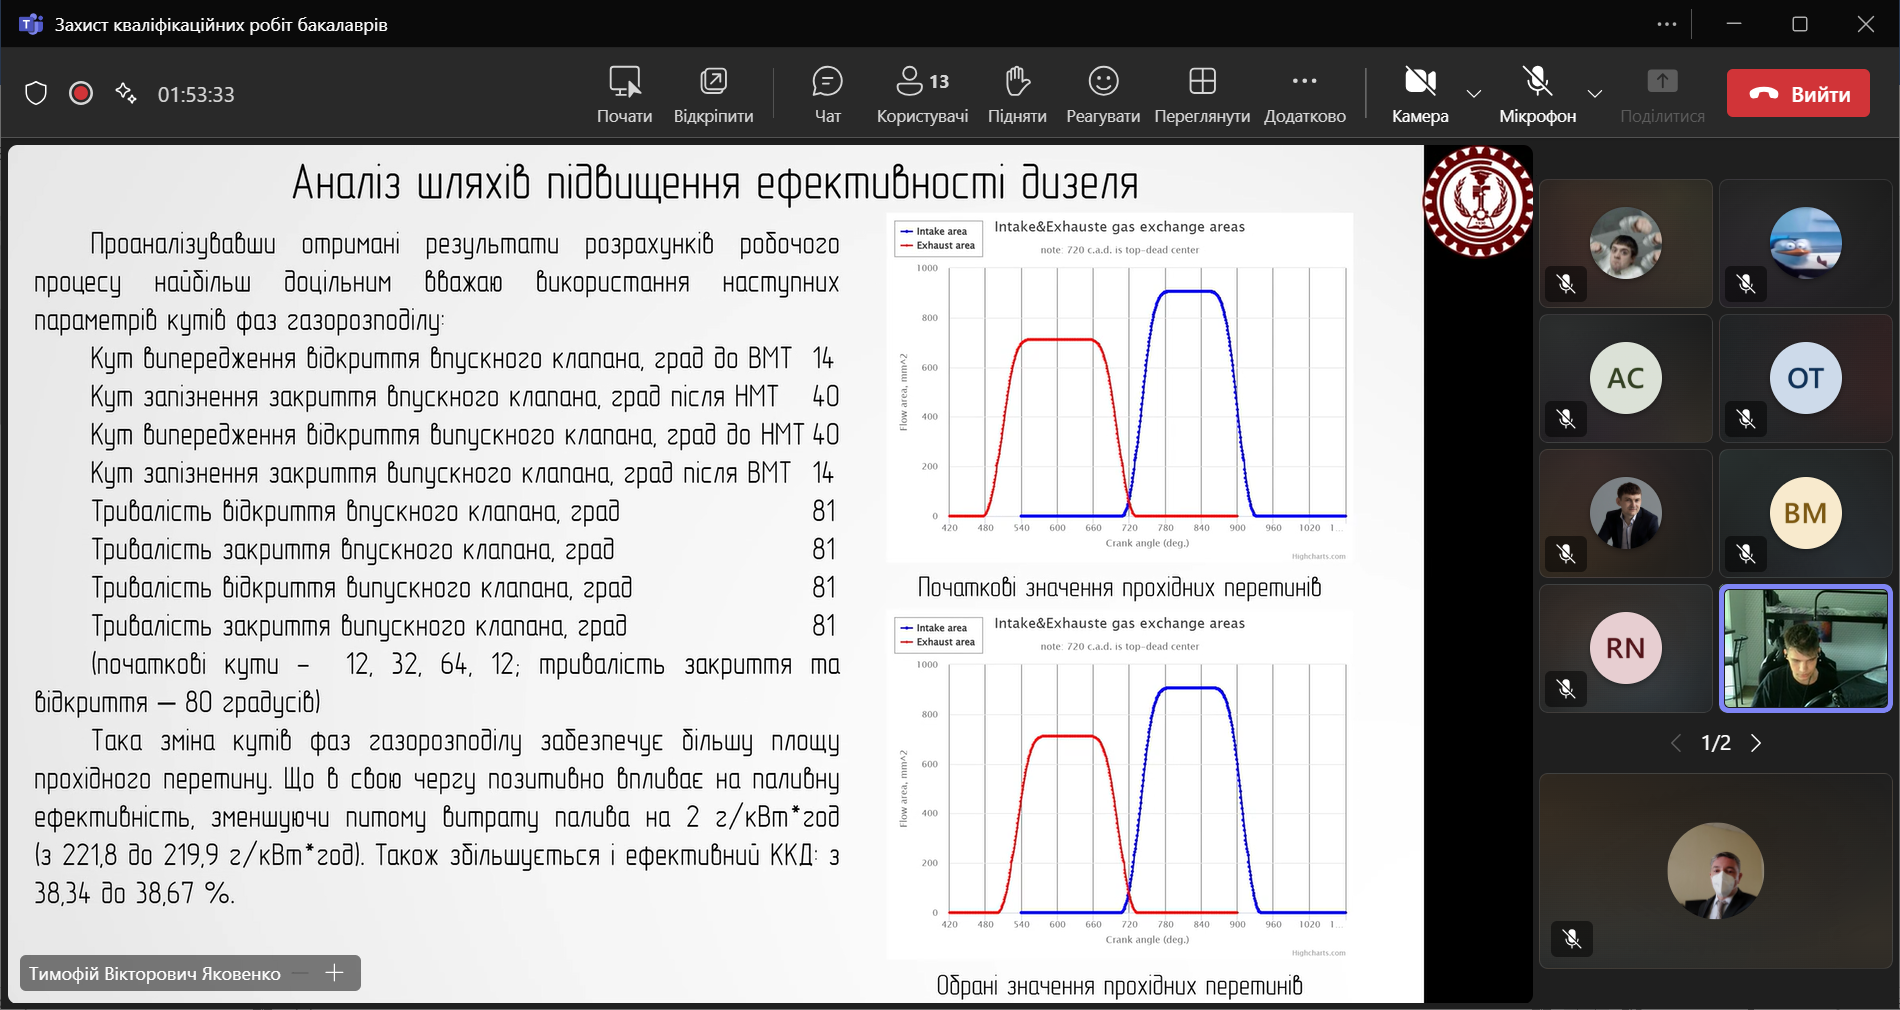Image resolution: width=1900 pixels, height=1010 pixels.
Task: Select the highlighted active speaker video tile
Action: click(1805, 648)
